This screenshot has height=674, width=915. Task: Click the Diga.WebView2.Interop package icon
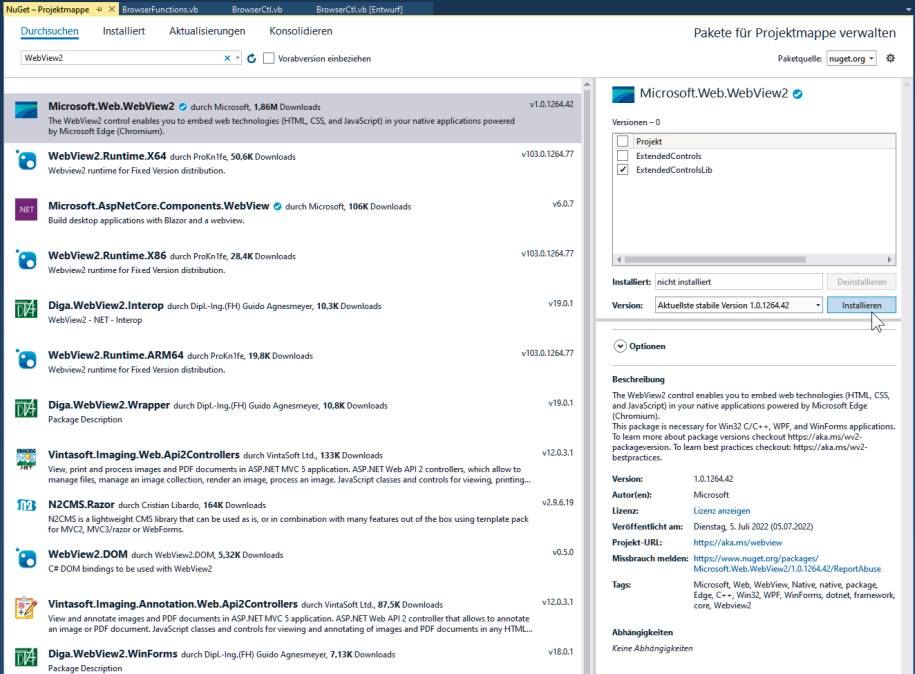[x=26, y=309]
